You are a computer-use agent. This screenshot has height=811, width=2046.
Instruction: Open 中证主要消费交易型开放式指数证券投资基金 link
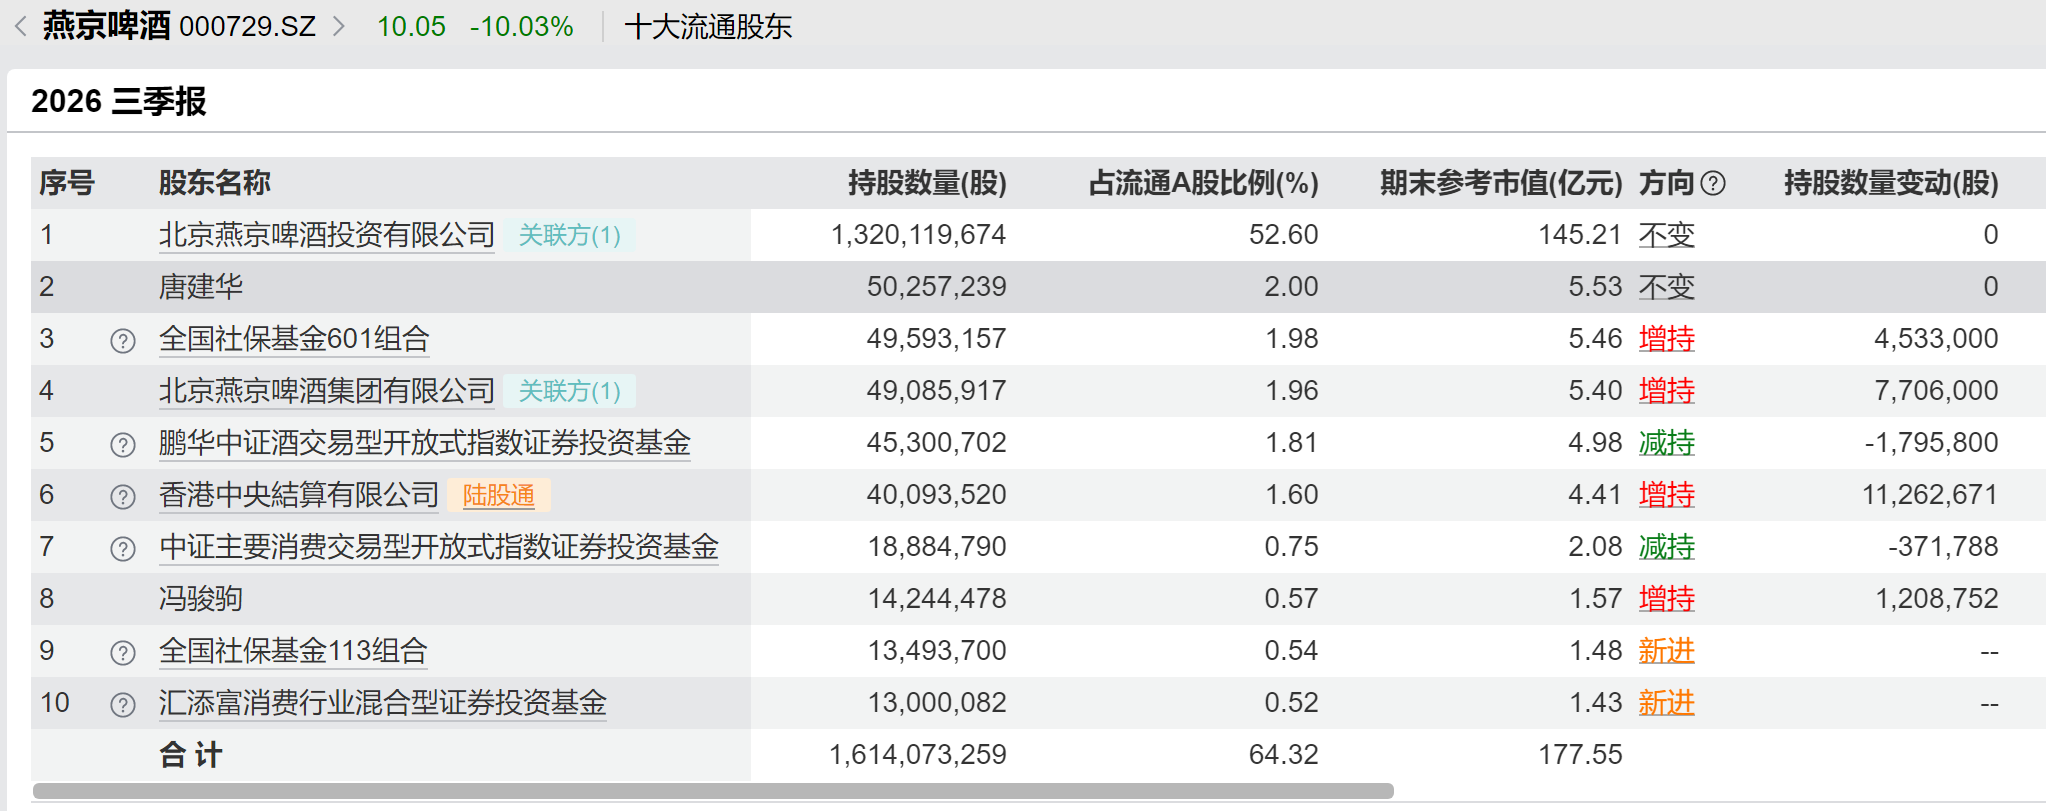439,547
